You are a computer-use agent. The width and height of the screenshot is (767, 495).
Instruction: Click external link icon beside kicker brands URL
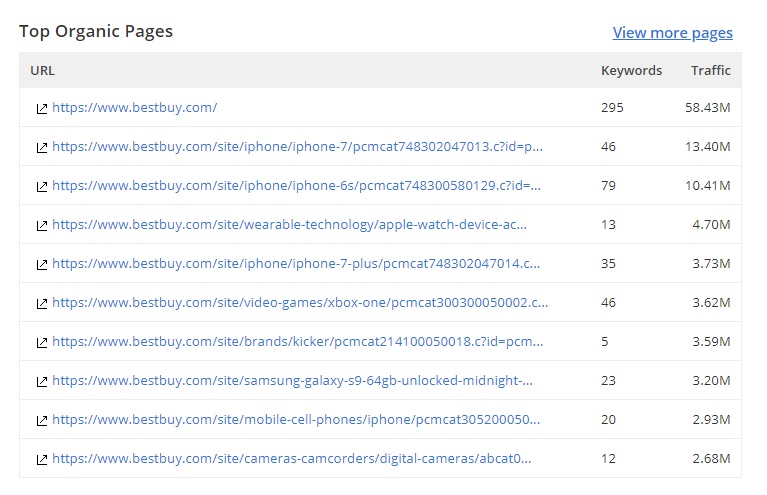tap(41, 342)
